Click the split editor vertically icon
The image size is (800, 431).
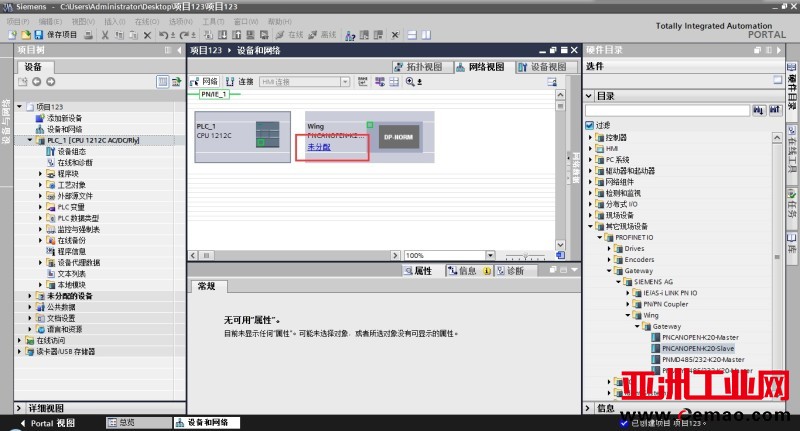click(x=426, y=35)
